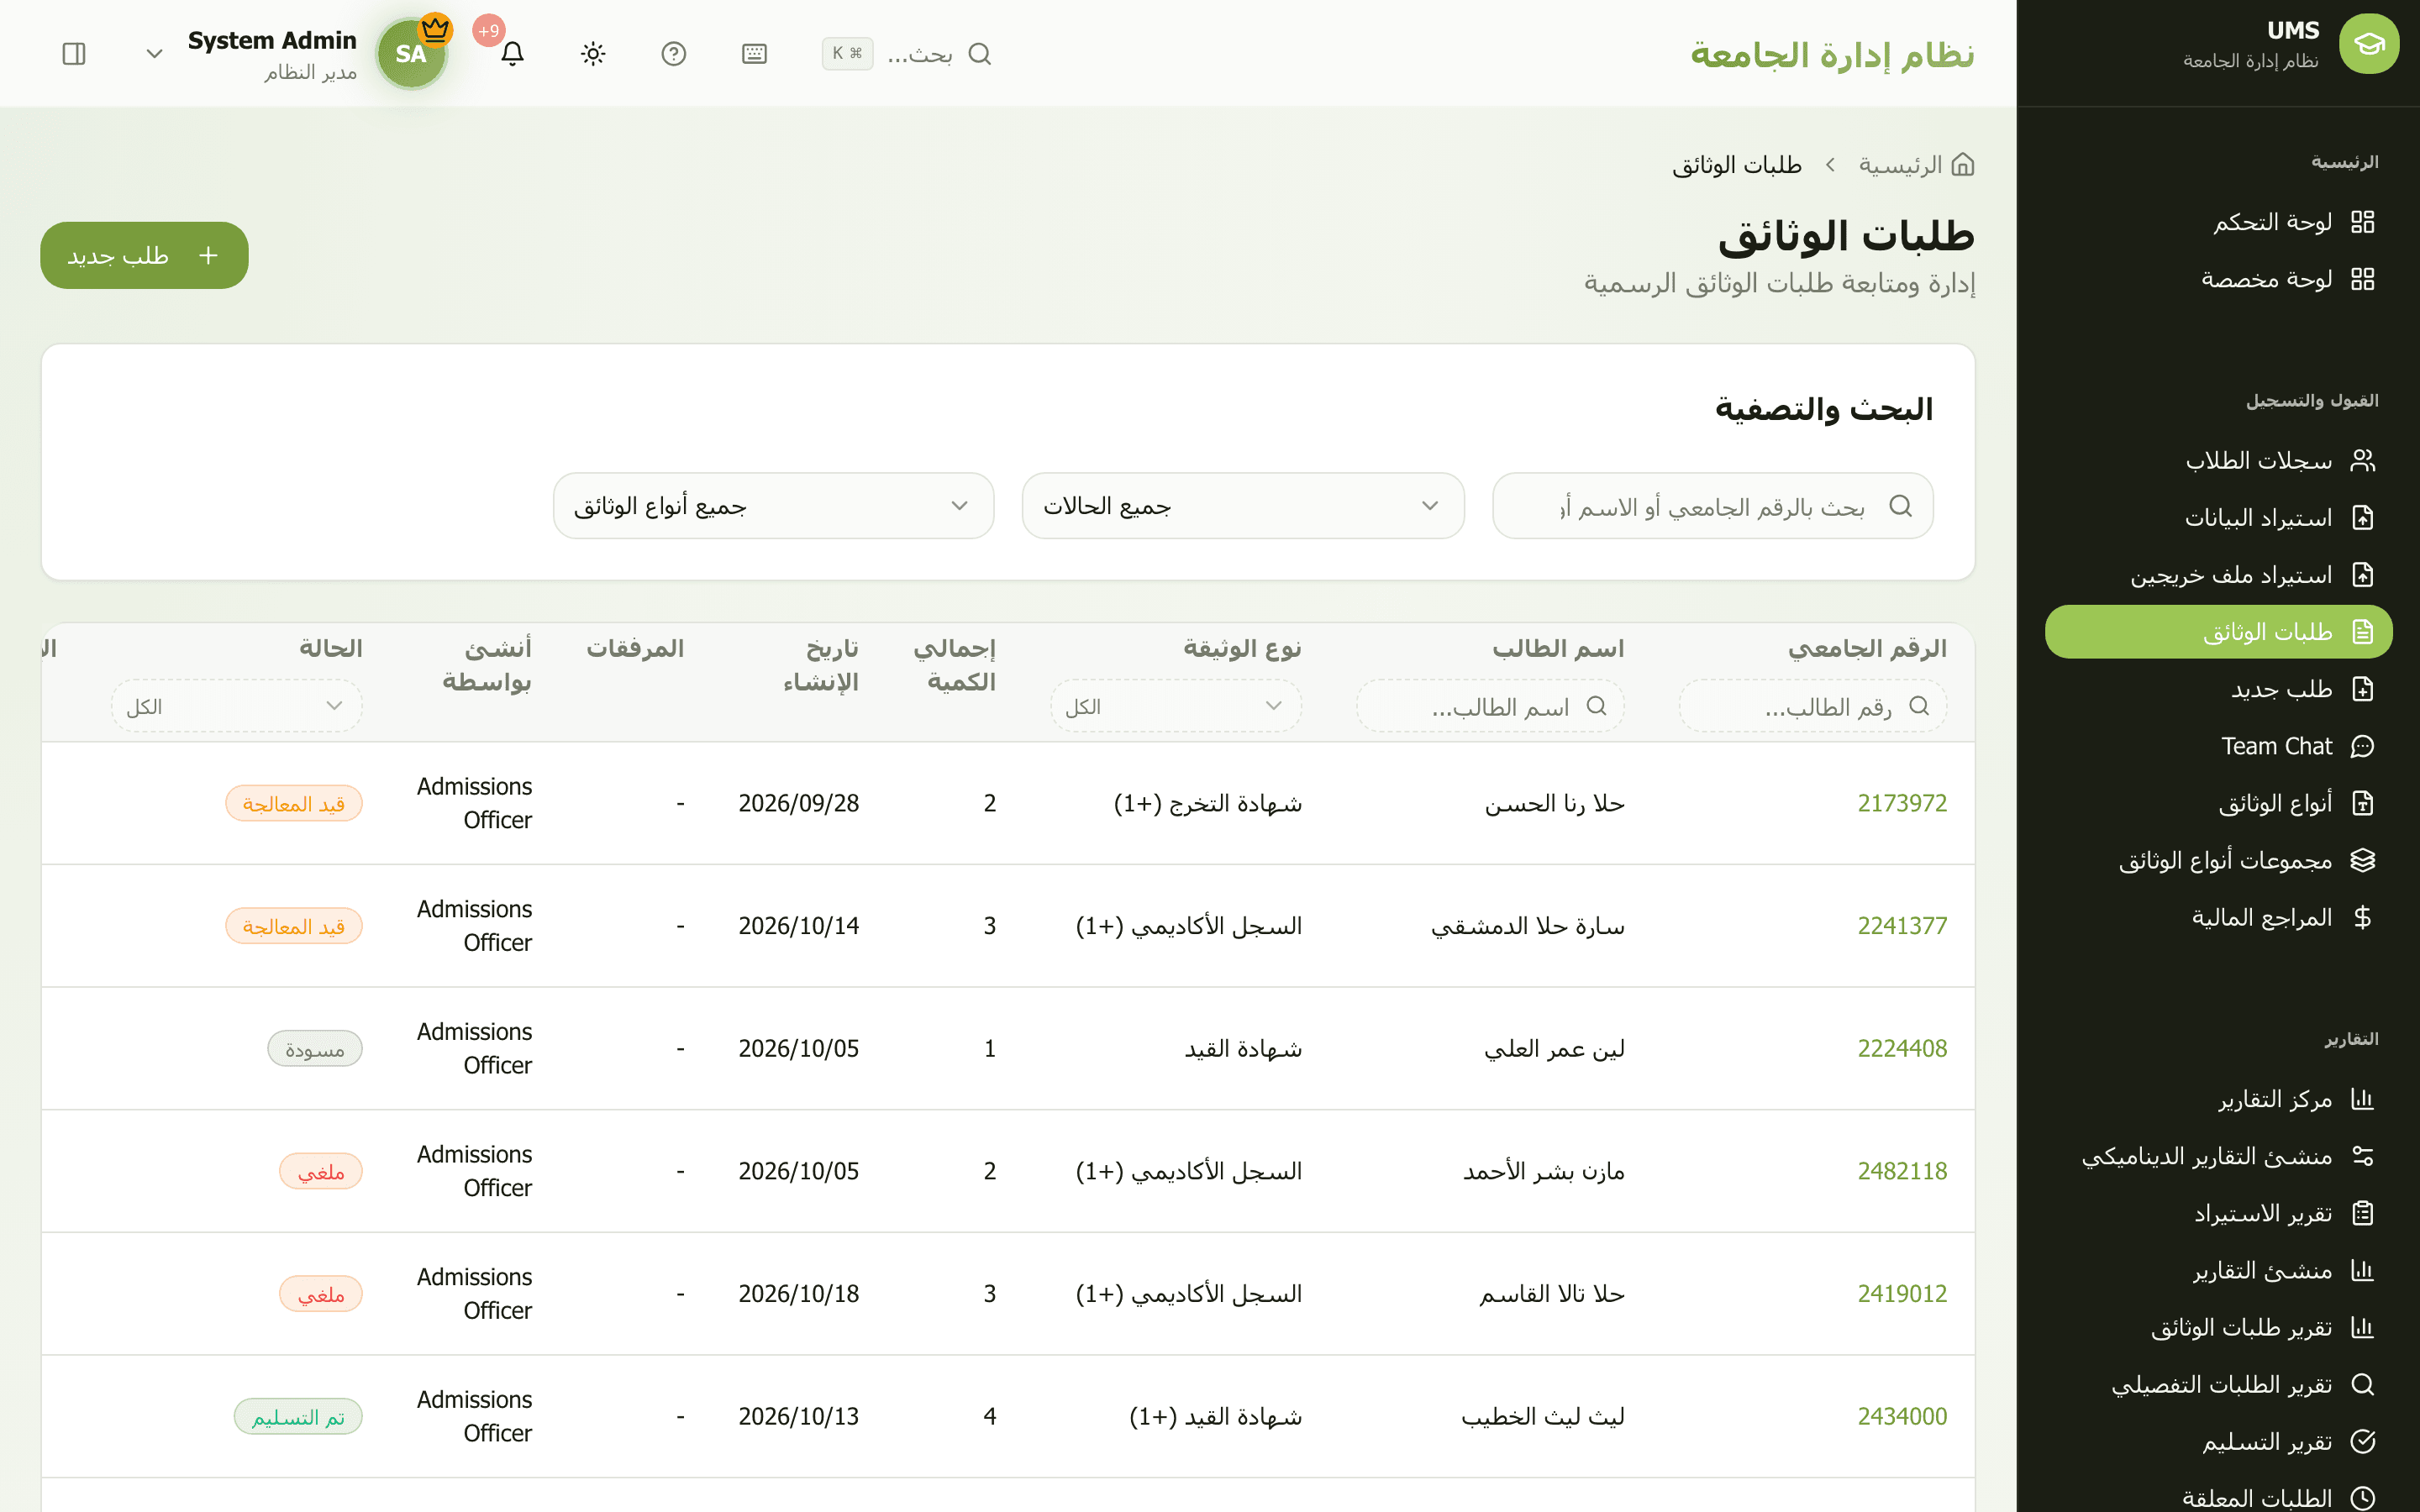Click تم التسليم status badge
Viewport: 2420px width, 1512px height.
click(x=298, y=1416)
